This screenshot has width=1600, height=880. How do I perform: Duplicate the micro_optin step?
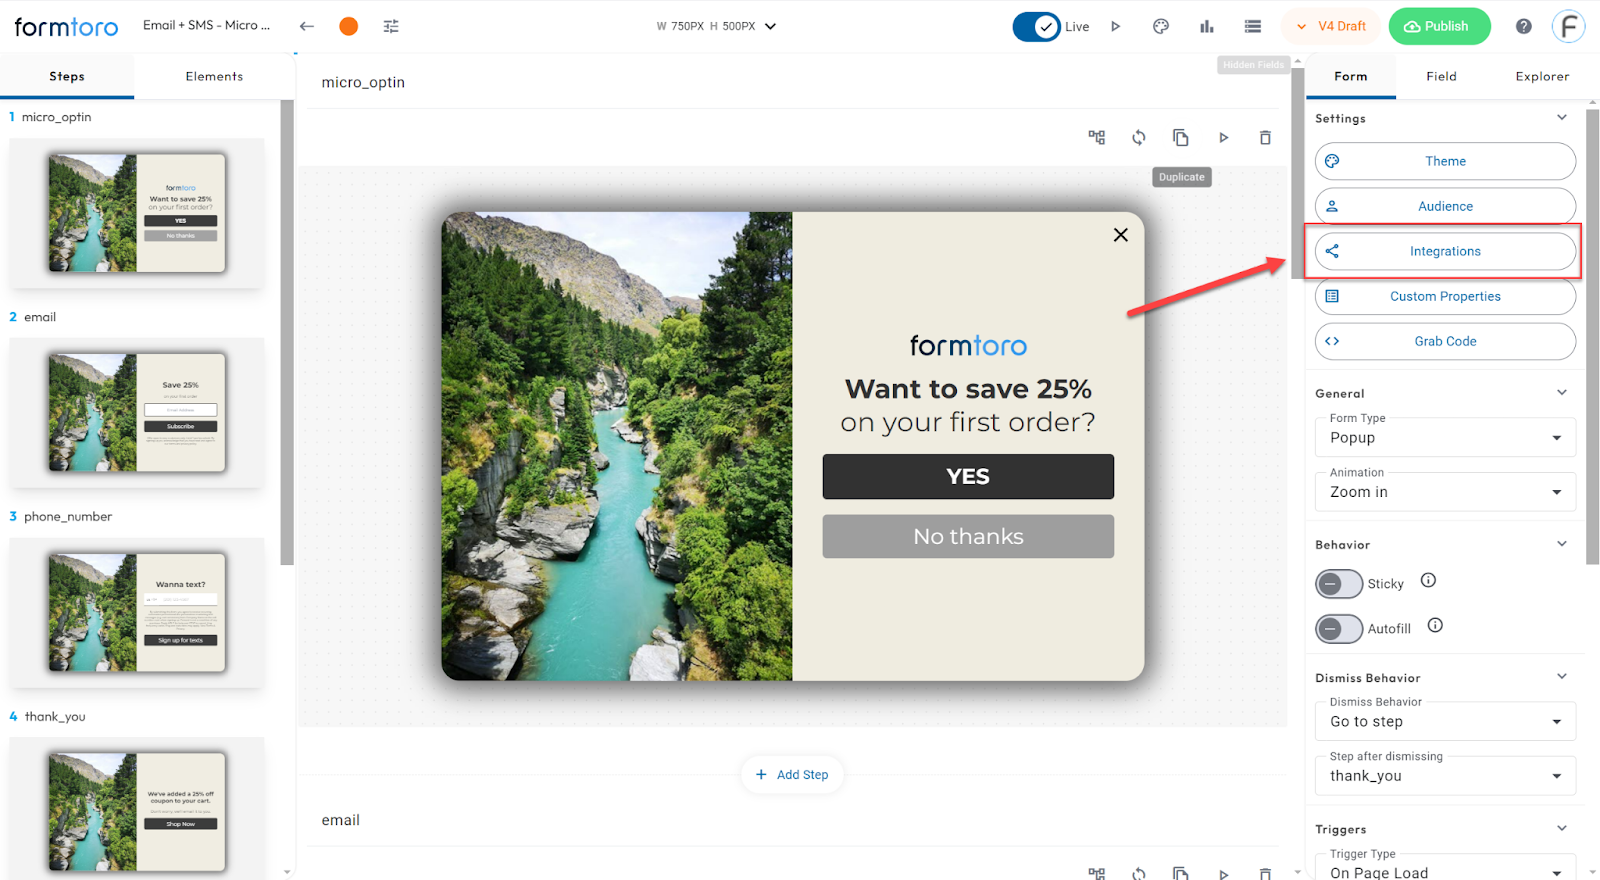(x=1181, y=138)
